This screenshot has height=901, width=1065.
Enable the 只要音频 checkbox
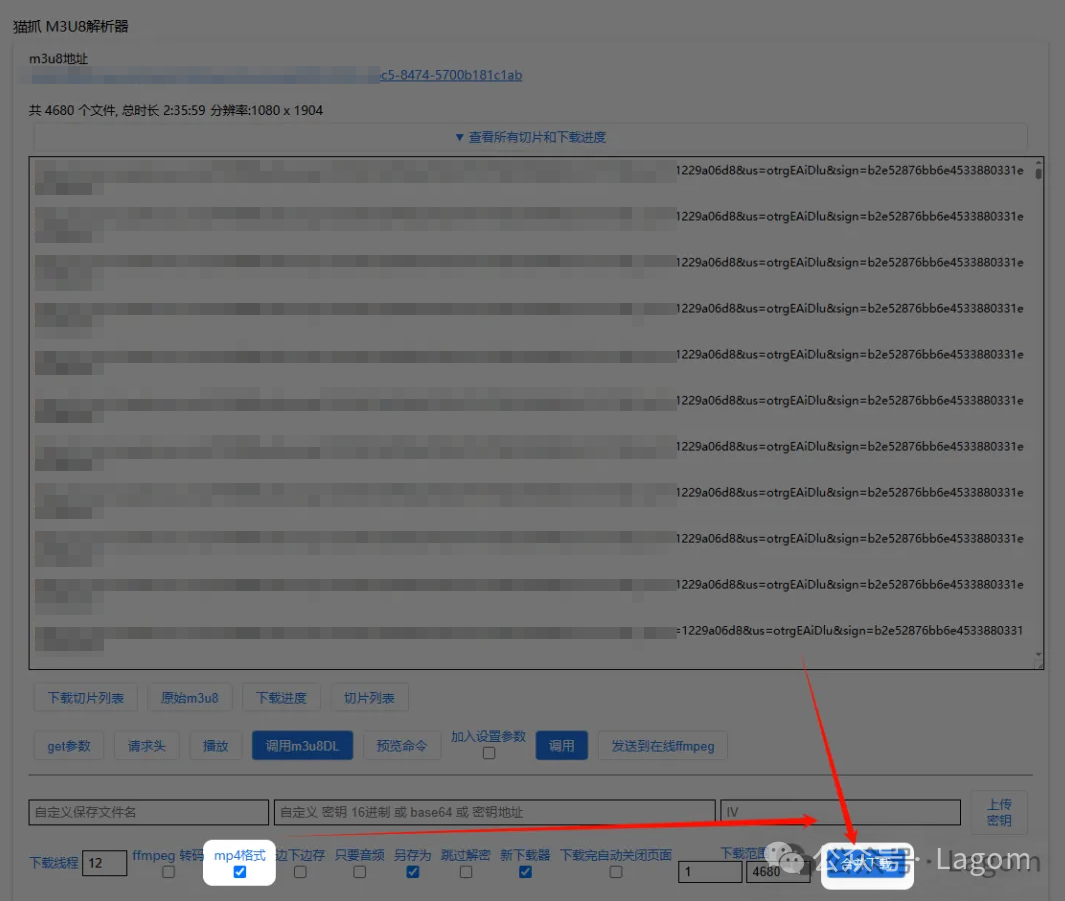pos(360,872)
